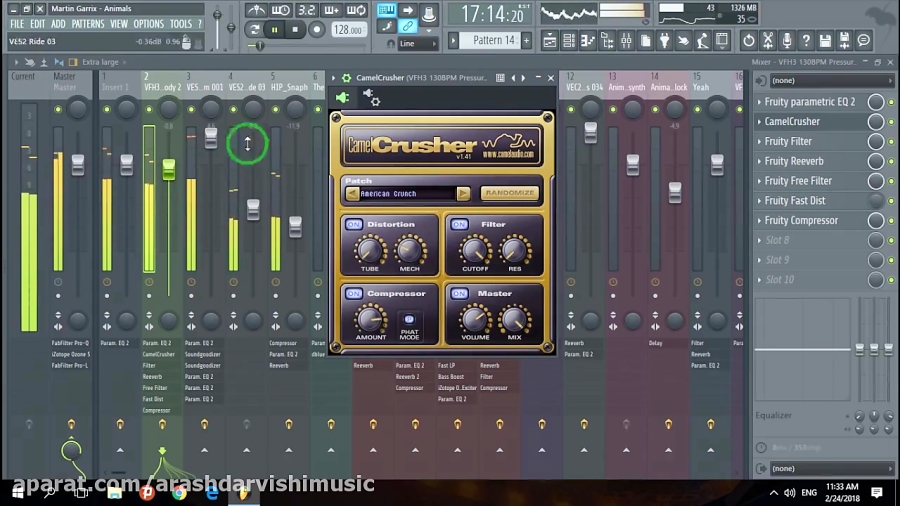Open the plugin picker plug icon

point(664,41)
